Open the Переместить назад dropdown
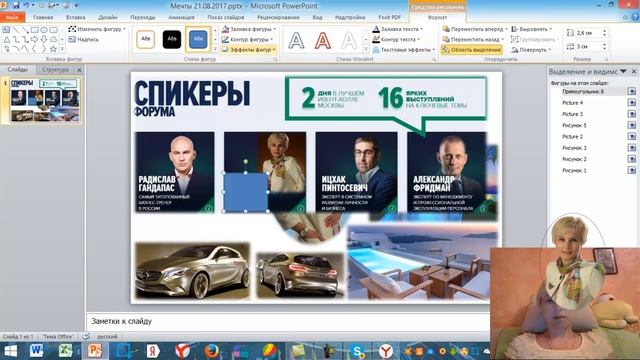The height and width of the screenshot is (360, 640). click(x=473, y=39)
